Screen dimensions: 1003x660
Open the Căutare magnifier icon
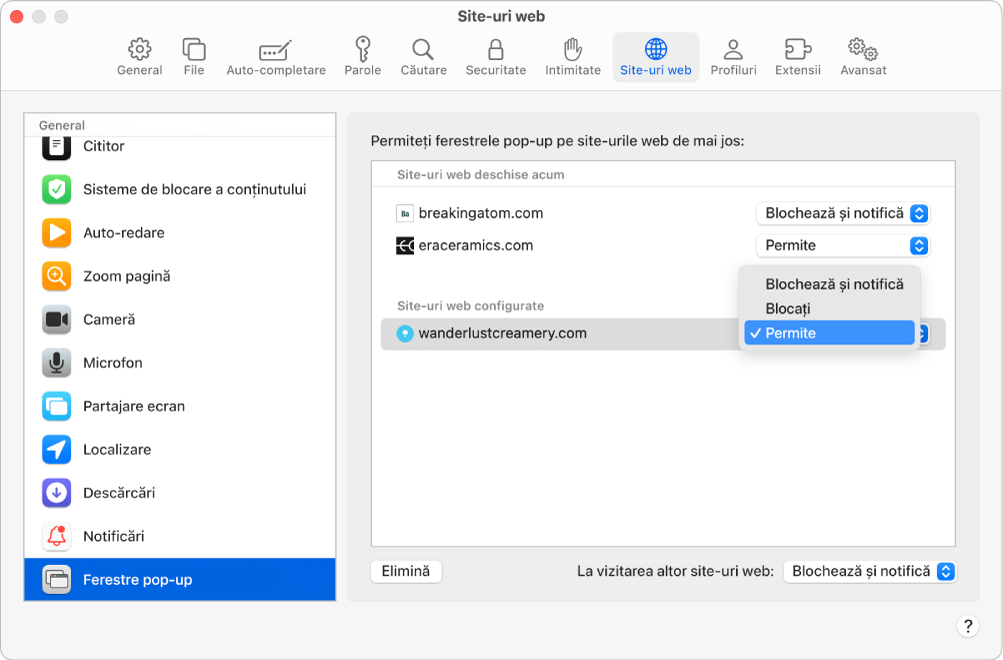click(x=423, y=49)
